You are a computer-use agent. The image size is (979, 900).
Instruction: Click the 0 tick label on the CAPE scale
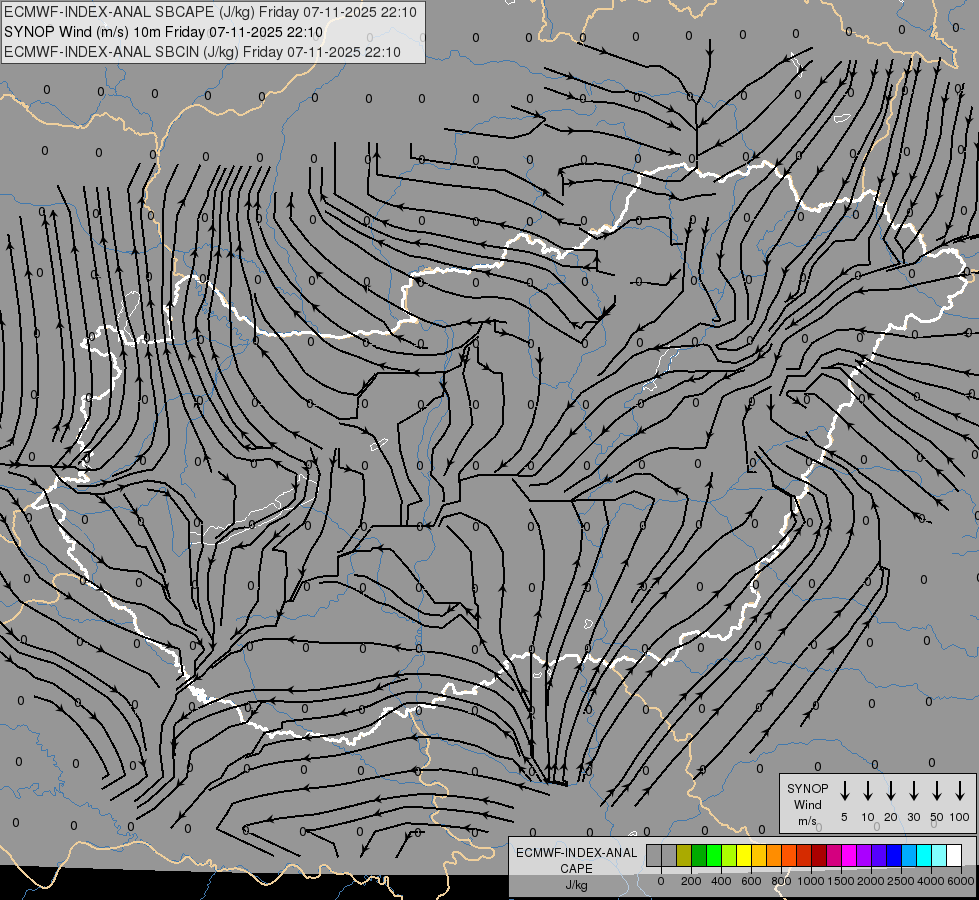[x=661, y=881]
